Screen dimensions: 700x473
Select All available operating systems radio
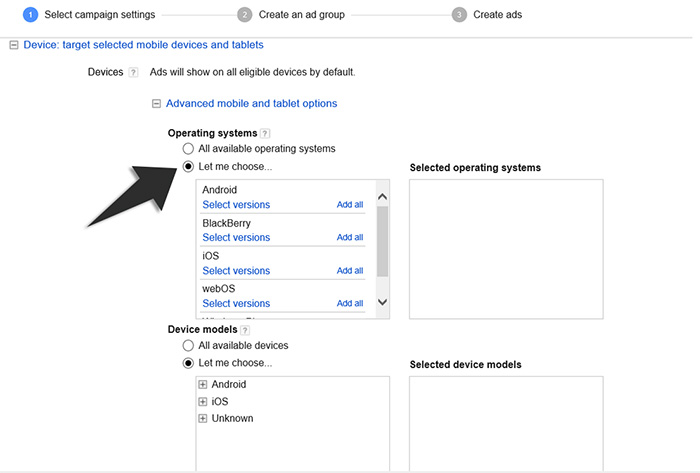pyautogui.click(x=188, y=149)
